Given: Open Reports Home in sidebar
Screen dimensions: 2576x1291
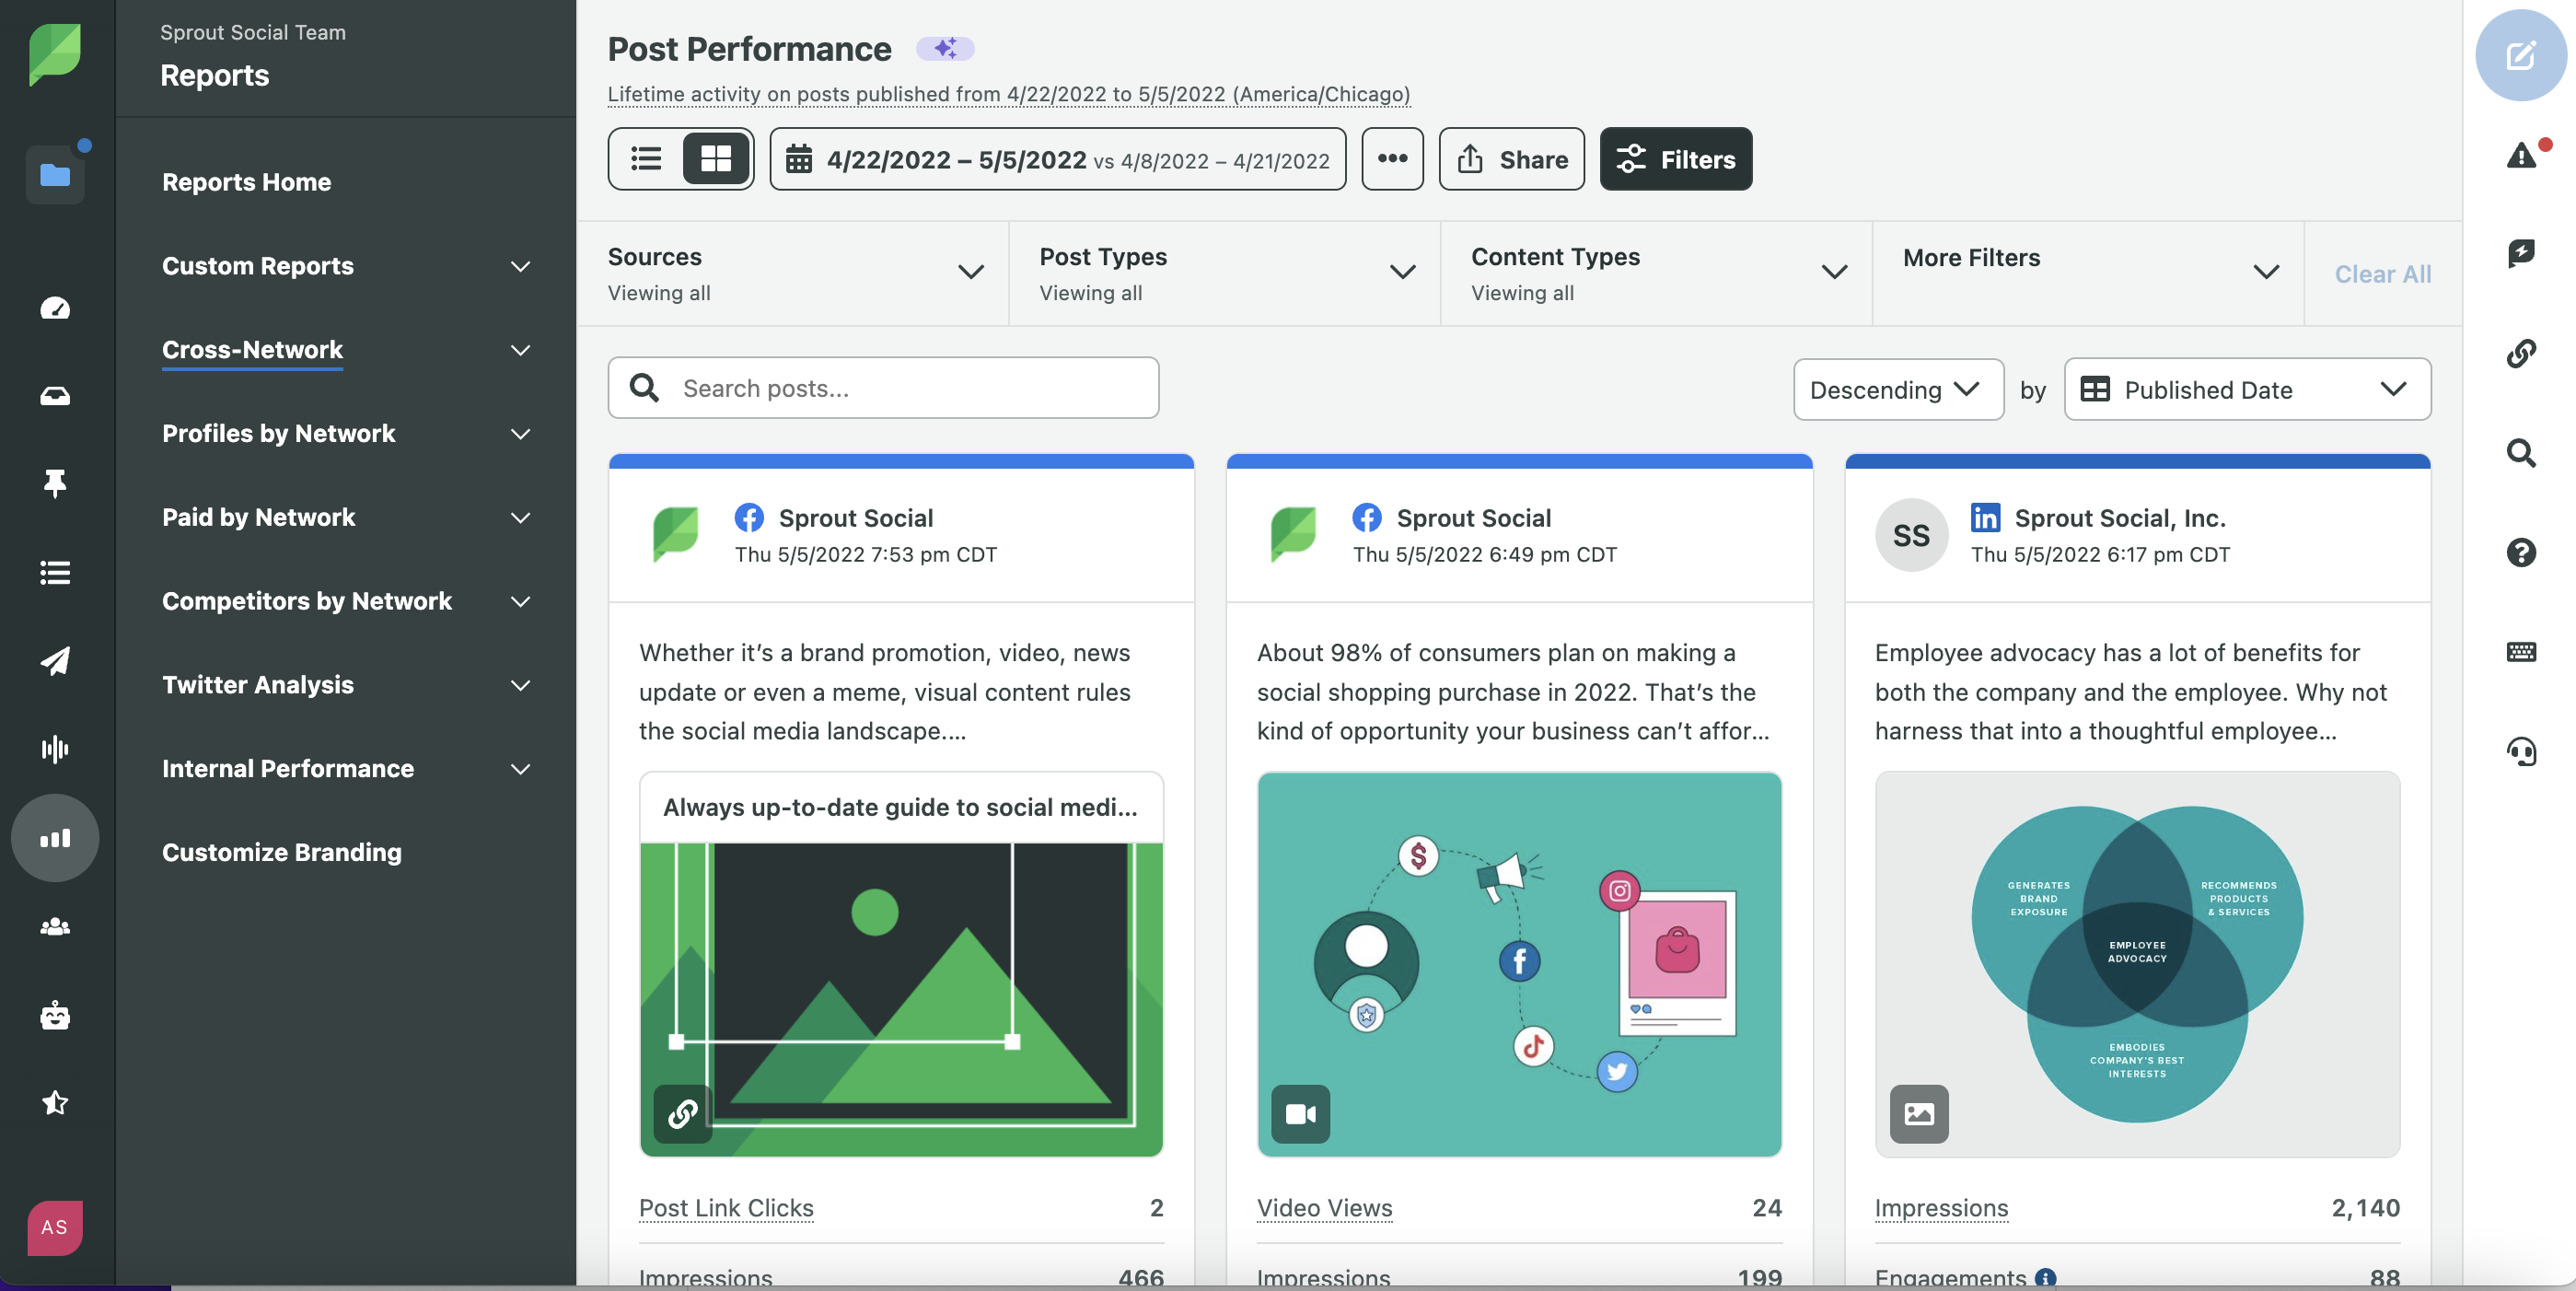Looking at the screenshot, I should pyautogui.click(x=246, y=182).
